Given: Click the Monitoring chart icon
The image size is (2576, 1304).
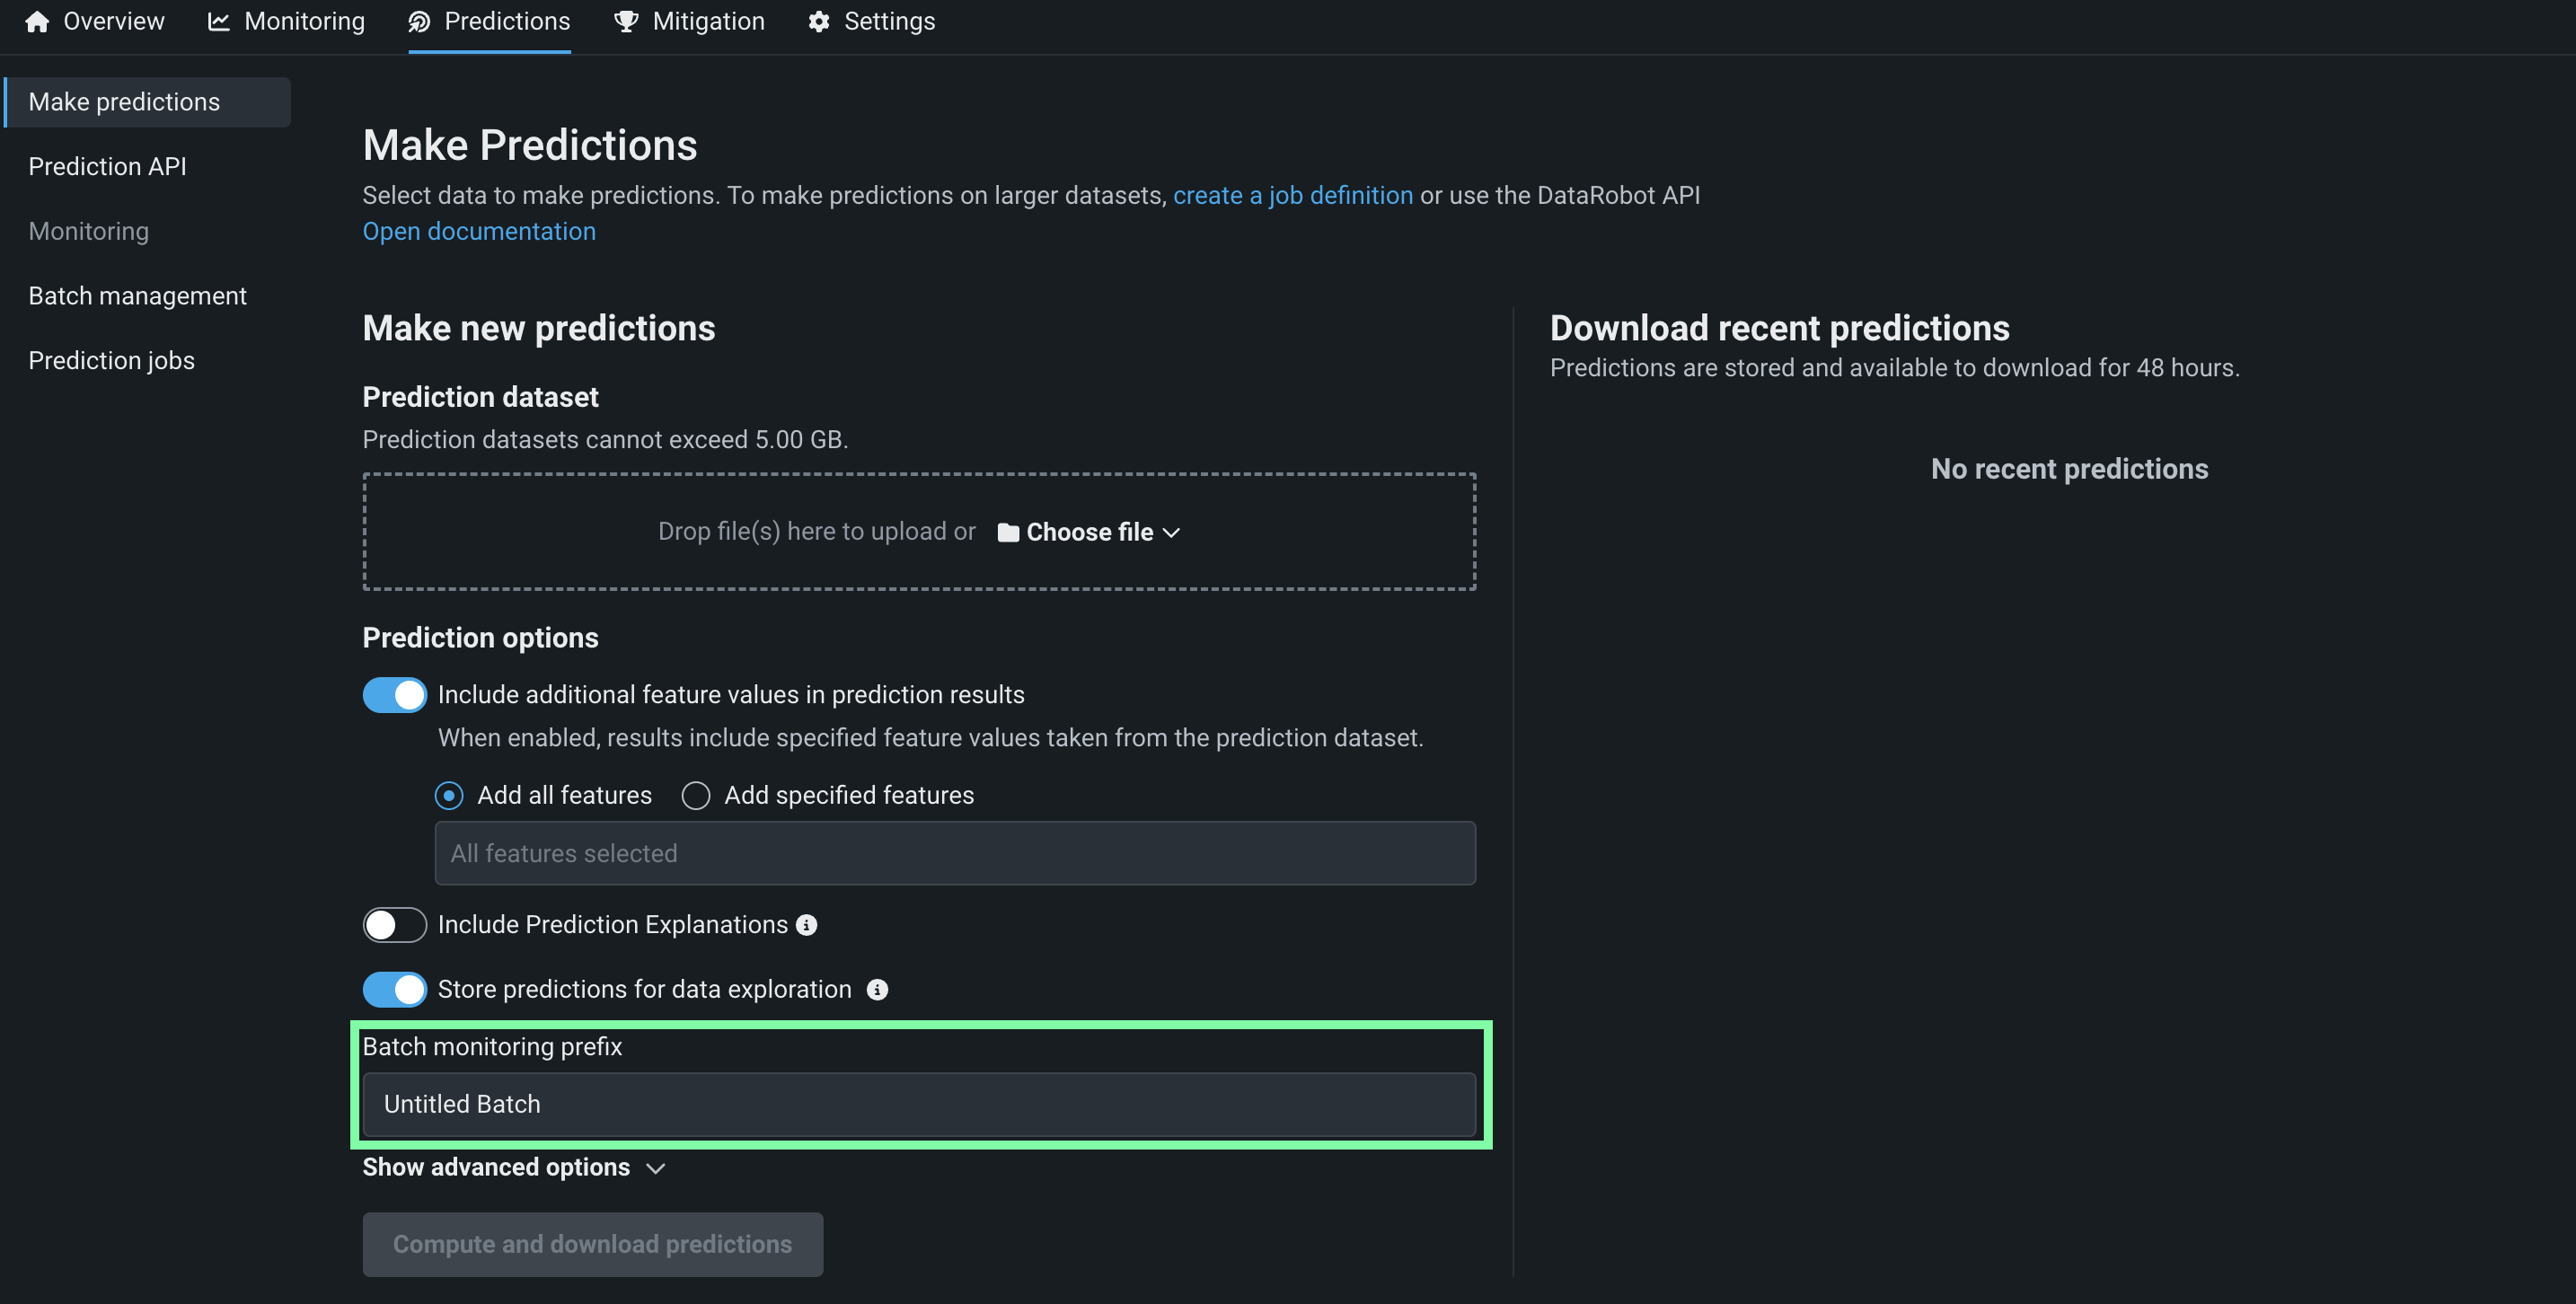Looking at the screenshot, I should click(218, 21).
